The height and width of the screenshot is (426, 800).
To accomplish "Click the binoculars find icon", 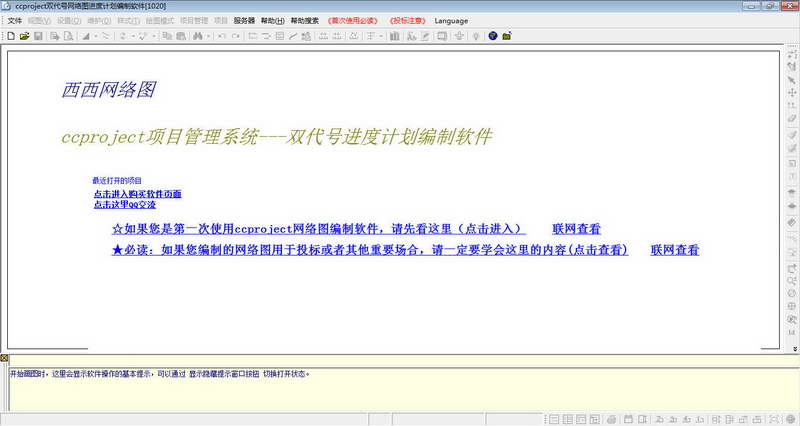I will coord(198,36).
